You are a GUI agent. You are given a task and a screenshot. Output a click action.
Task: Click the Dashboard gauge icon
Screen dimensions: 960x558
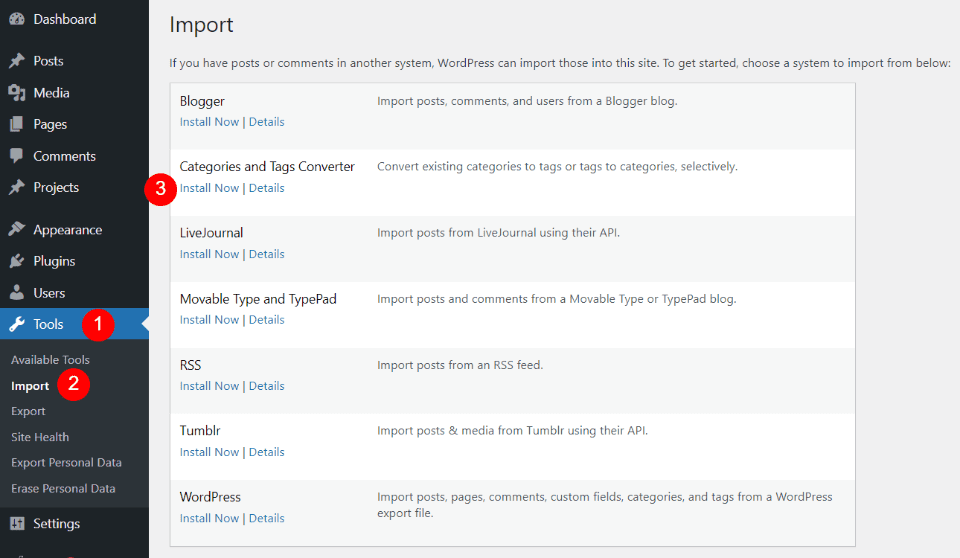17,19
